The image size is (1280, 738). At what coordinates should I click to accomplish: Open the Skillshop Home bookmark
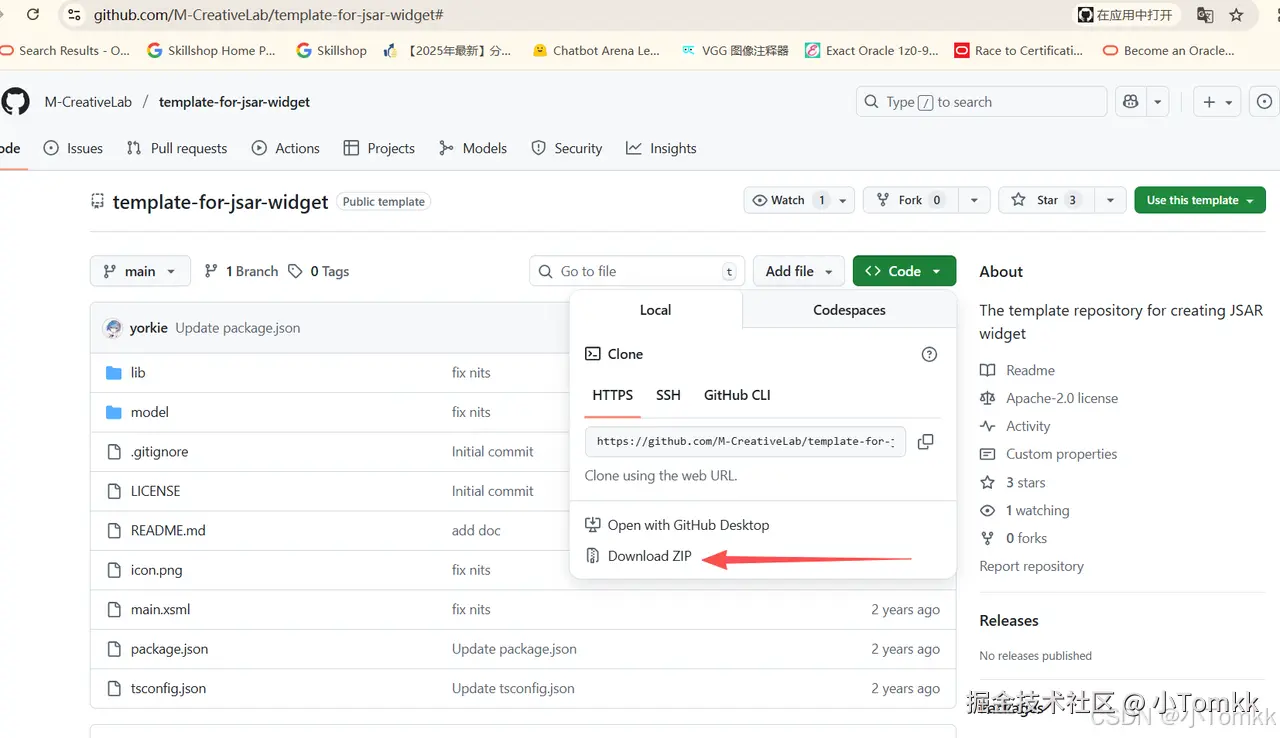[211, 50]
